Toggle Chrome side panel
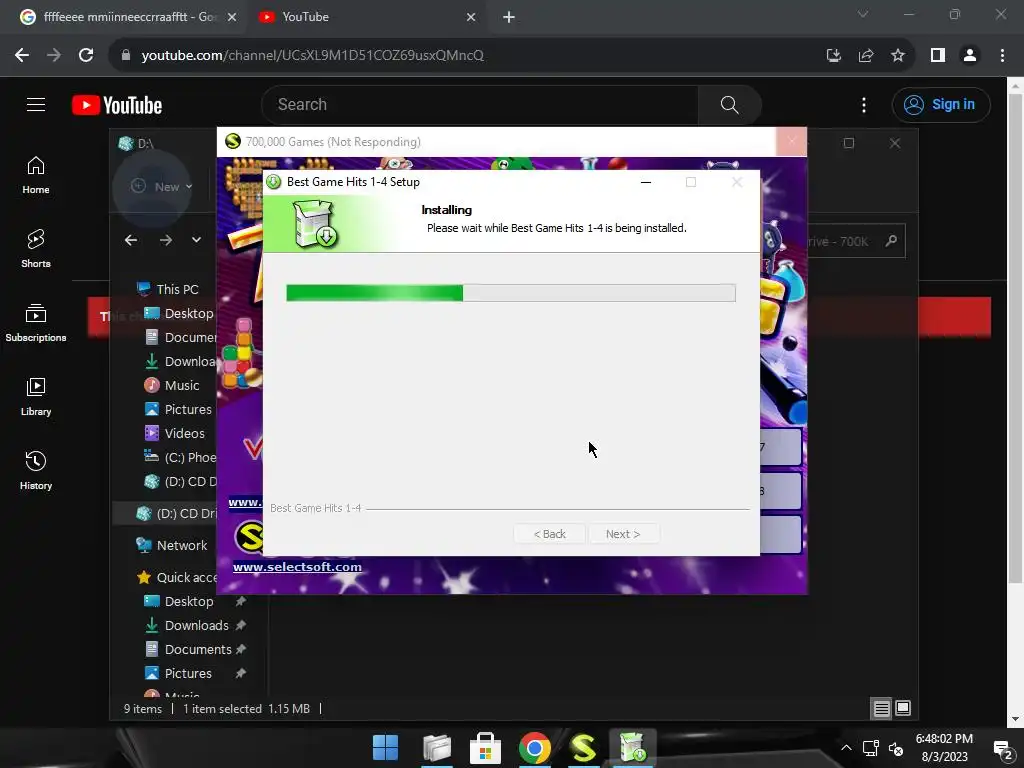1024x768 pixels. pos(938,56)
